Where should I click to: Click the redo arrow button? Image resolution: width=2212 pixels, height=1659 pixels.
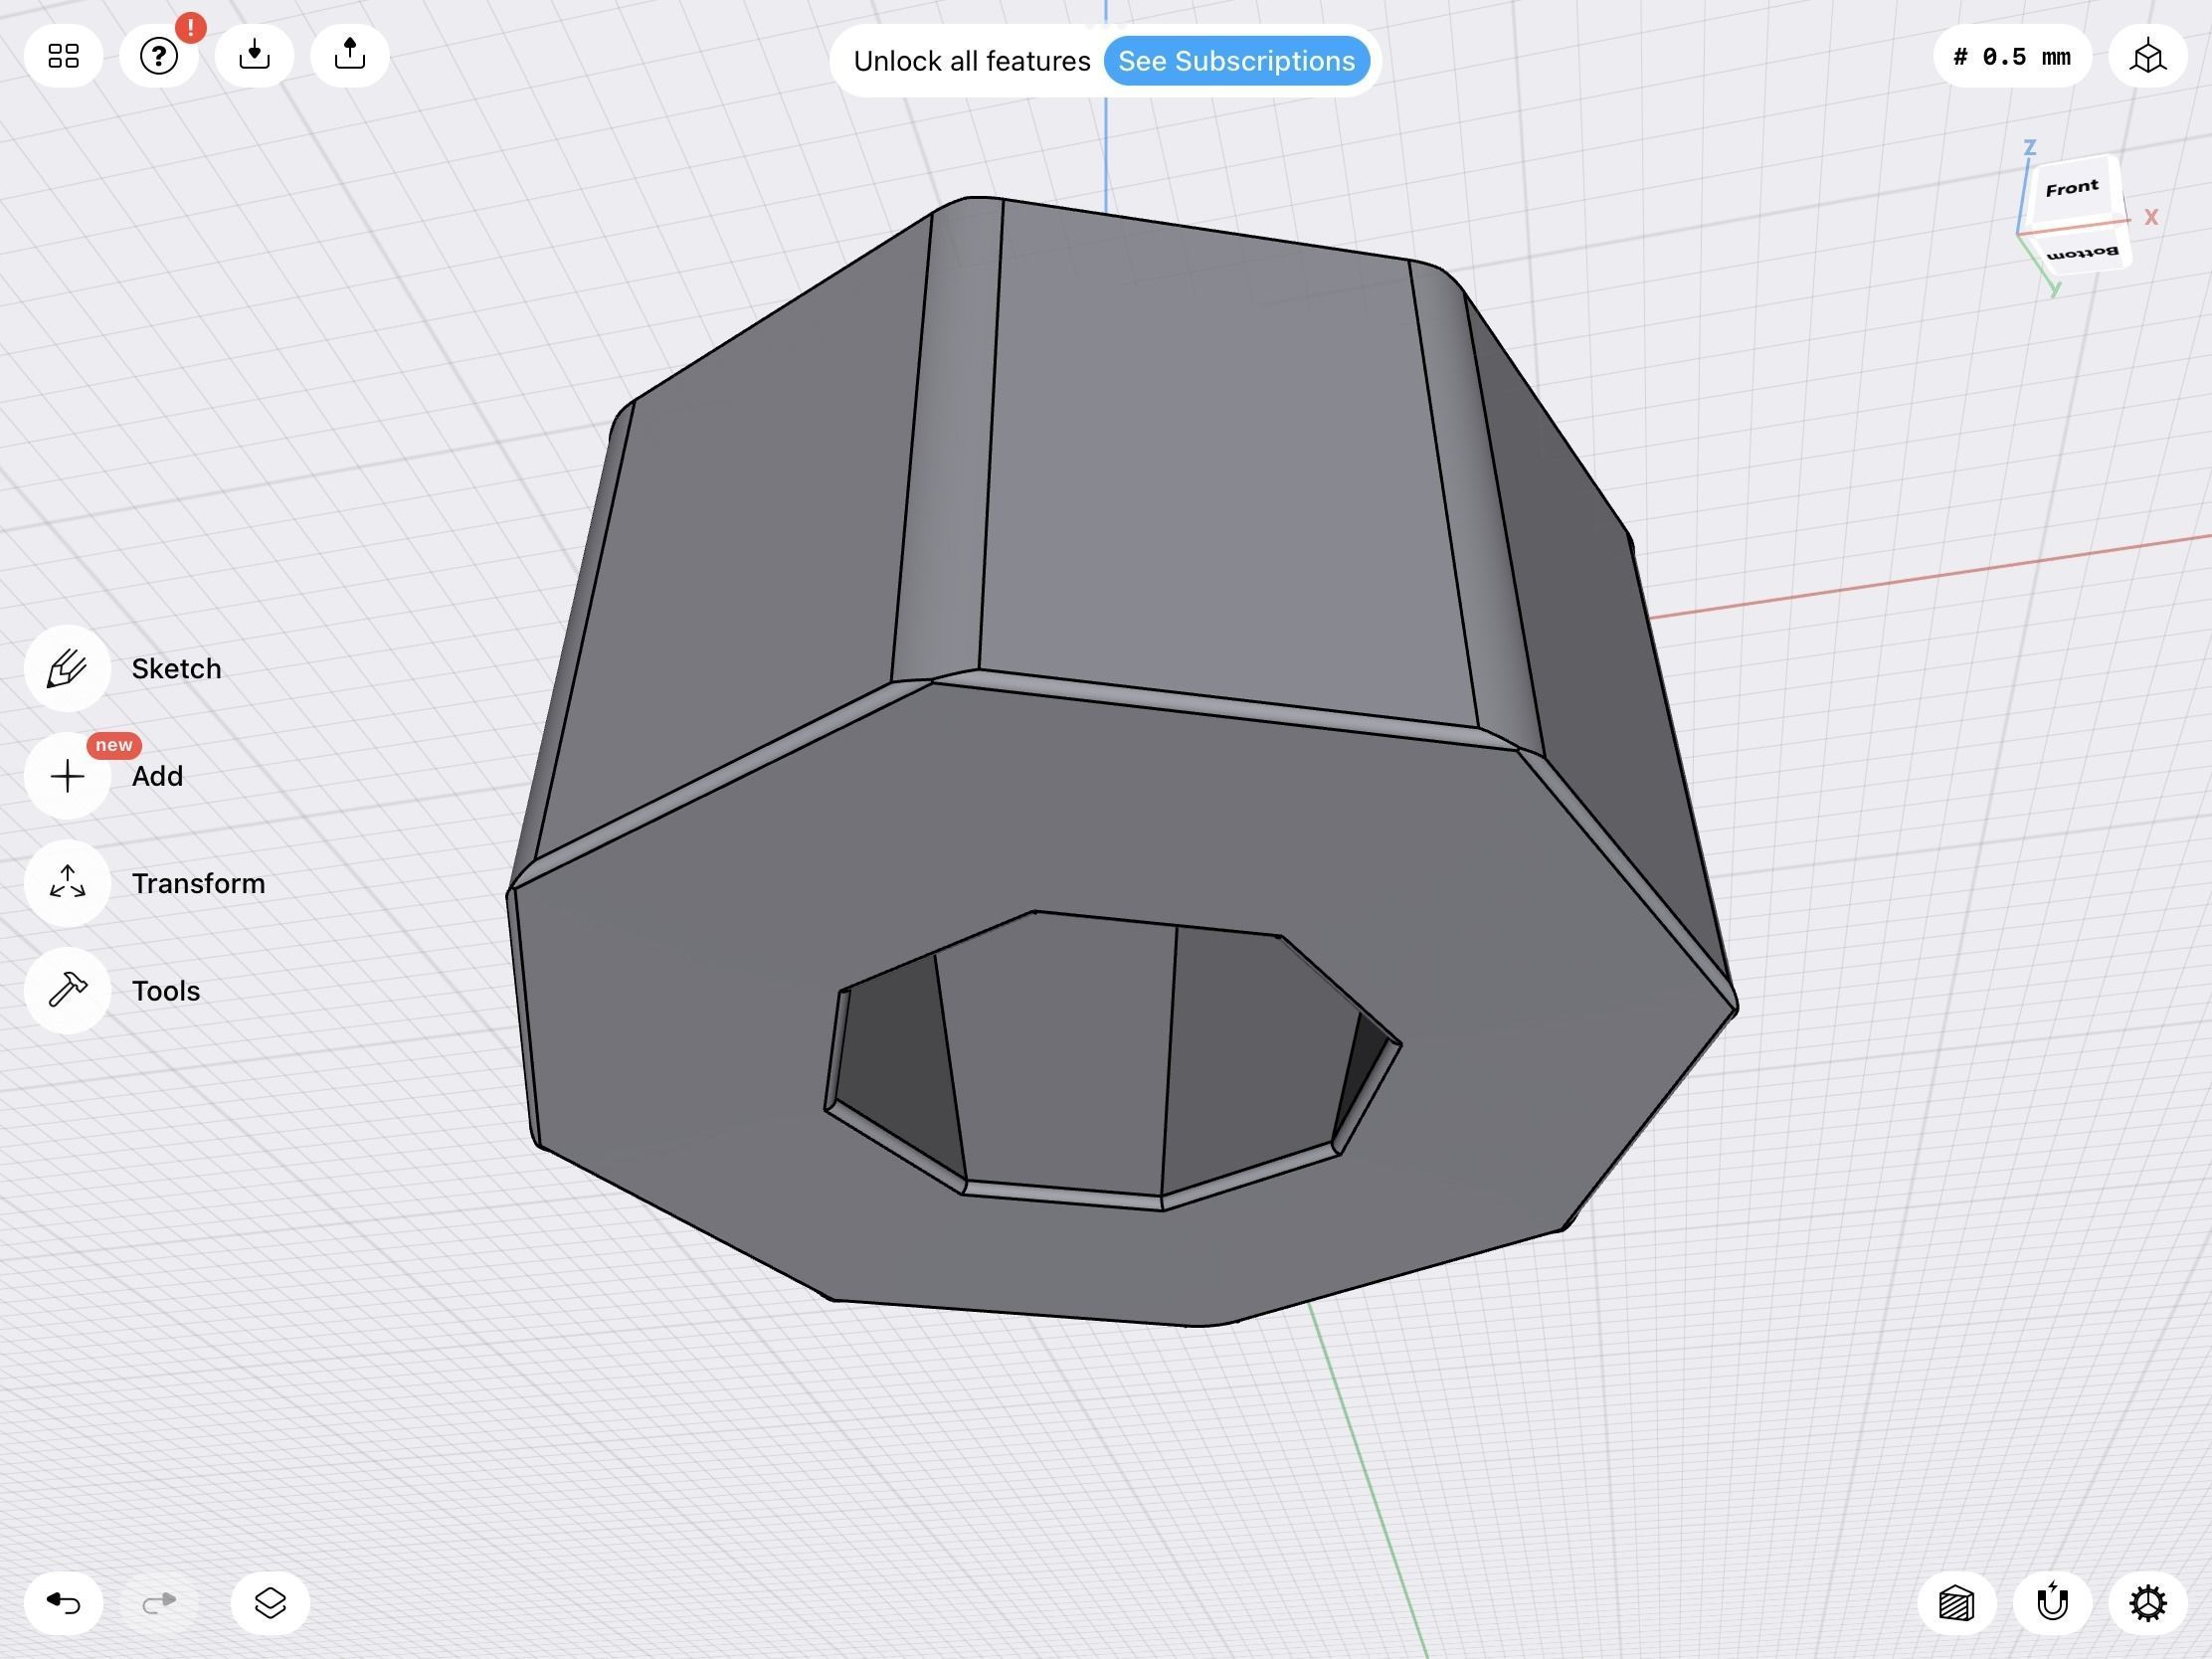click(159, 1603)
